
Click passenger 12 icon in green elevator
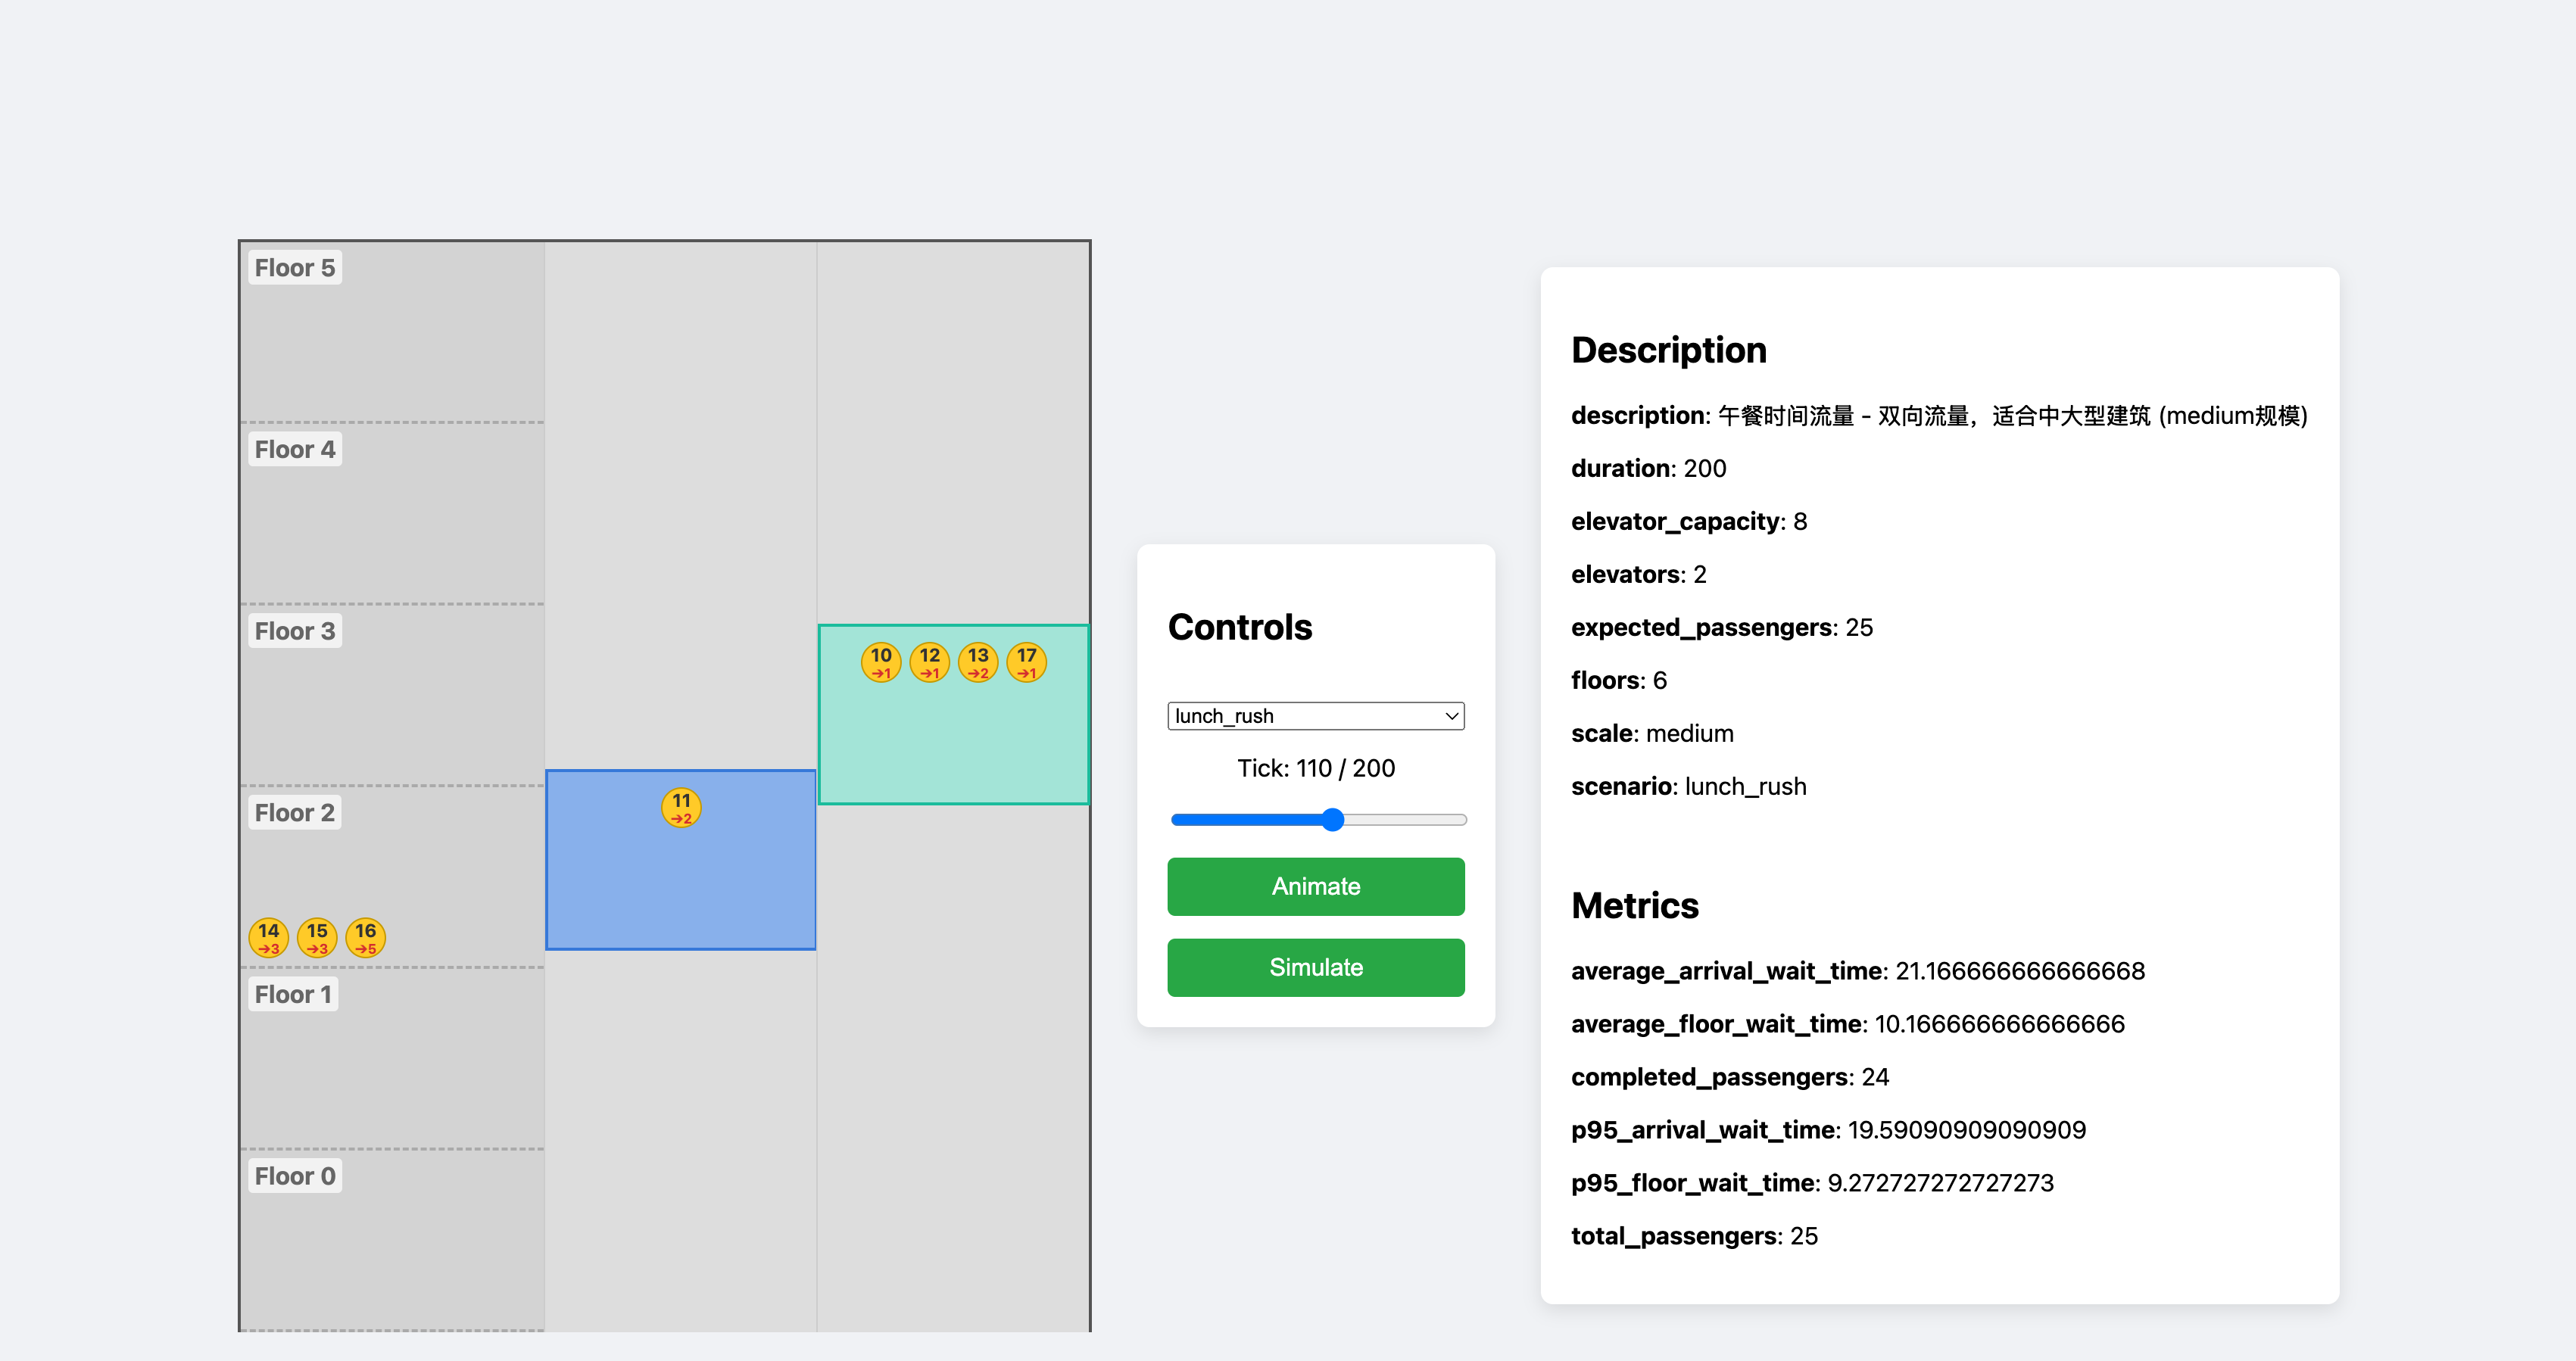click(x=929, y=662)
